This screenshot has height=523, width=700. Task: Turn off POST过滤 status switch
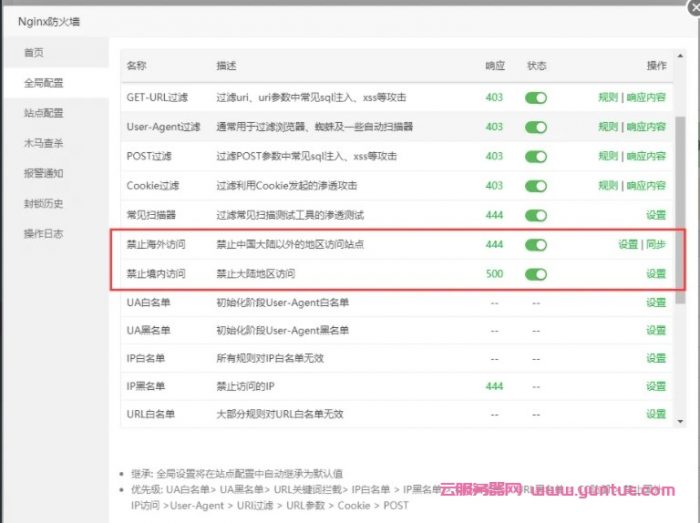click(x=537, y=157)
